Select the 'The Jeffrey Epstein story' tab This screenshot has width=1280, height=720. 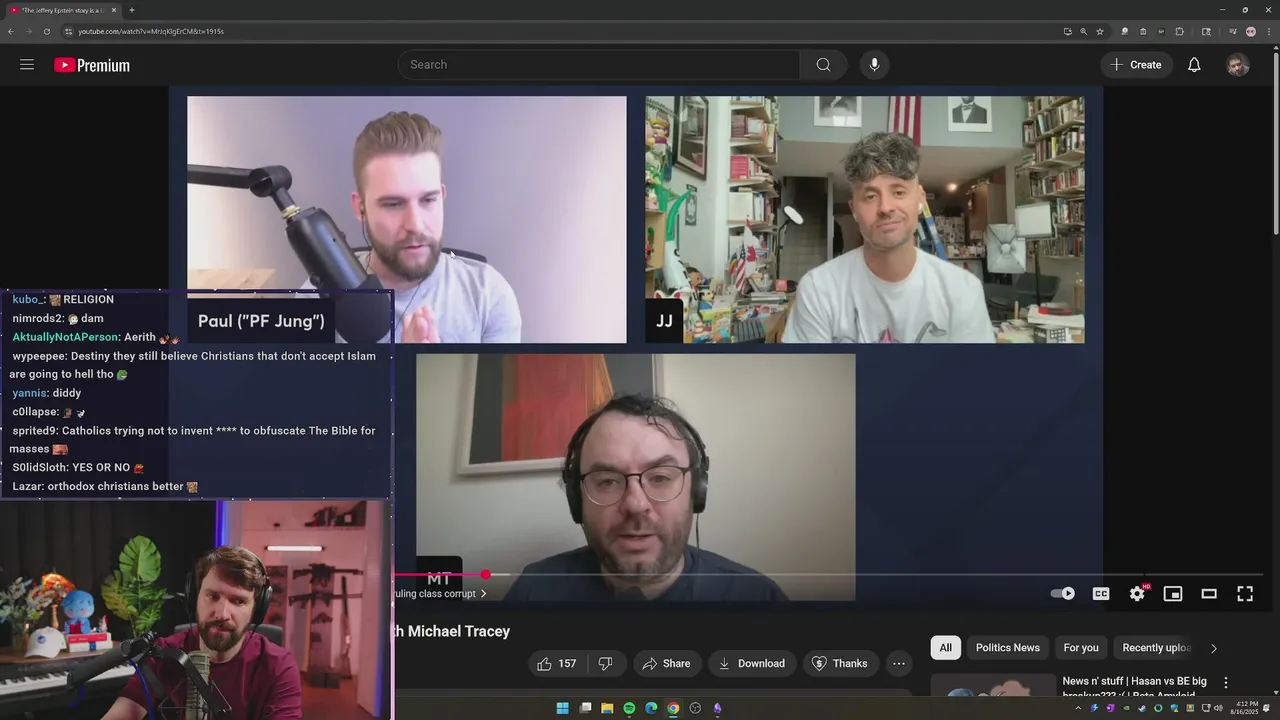pyautogui.click(x=63, y=10)
